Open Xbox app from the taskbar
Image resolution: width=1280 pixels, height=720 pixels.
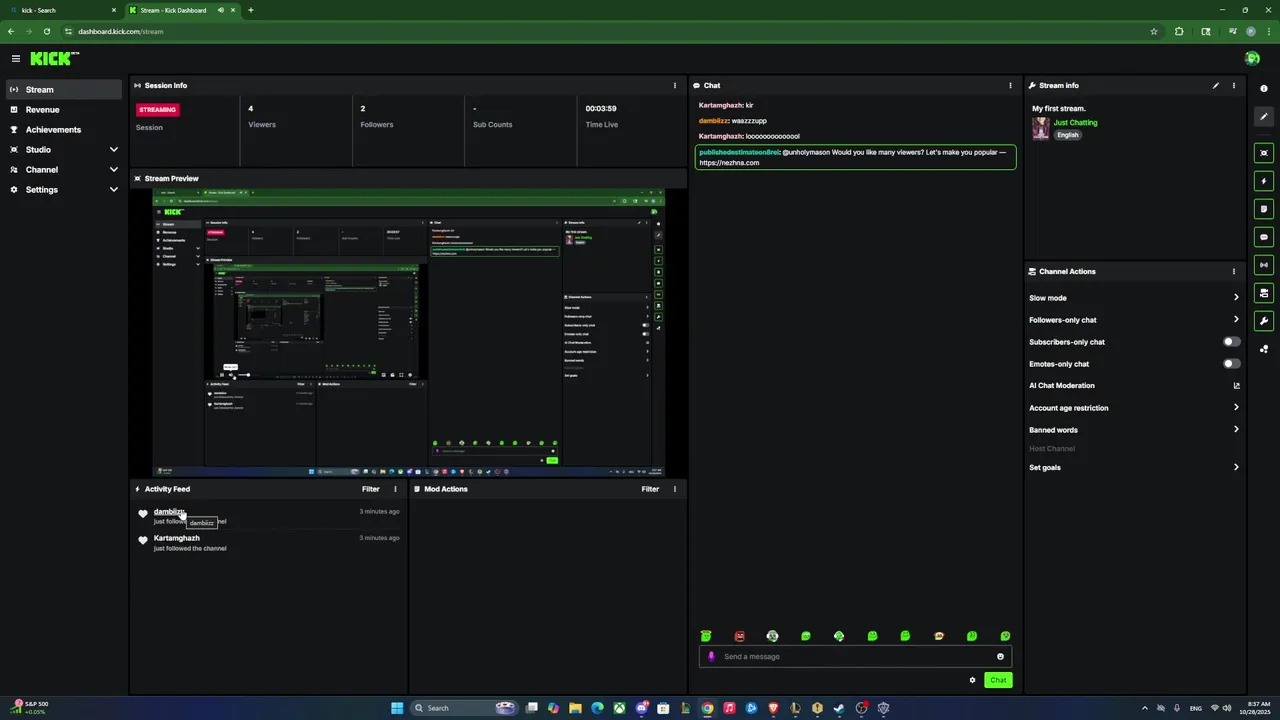coord(619,708)
